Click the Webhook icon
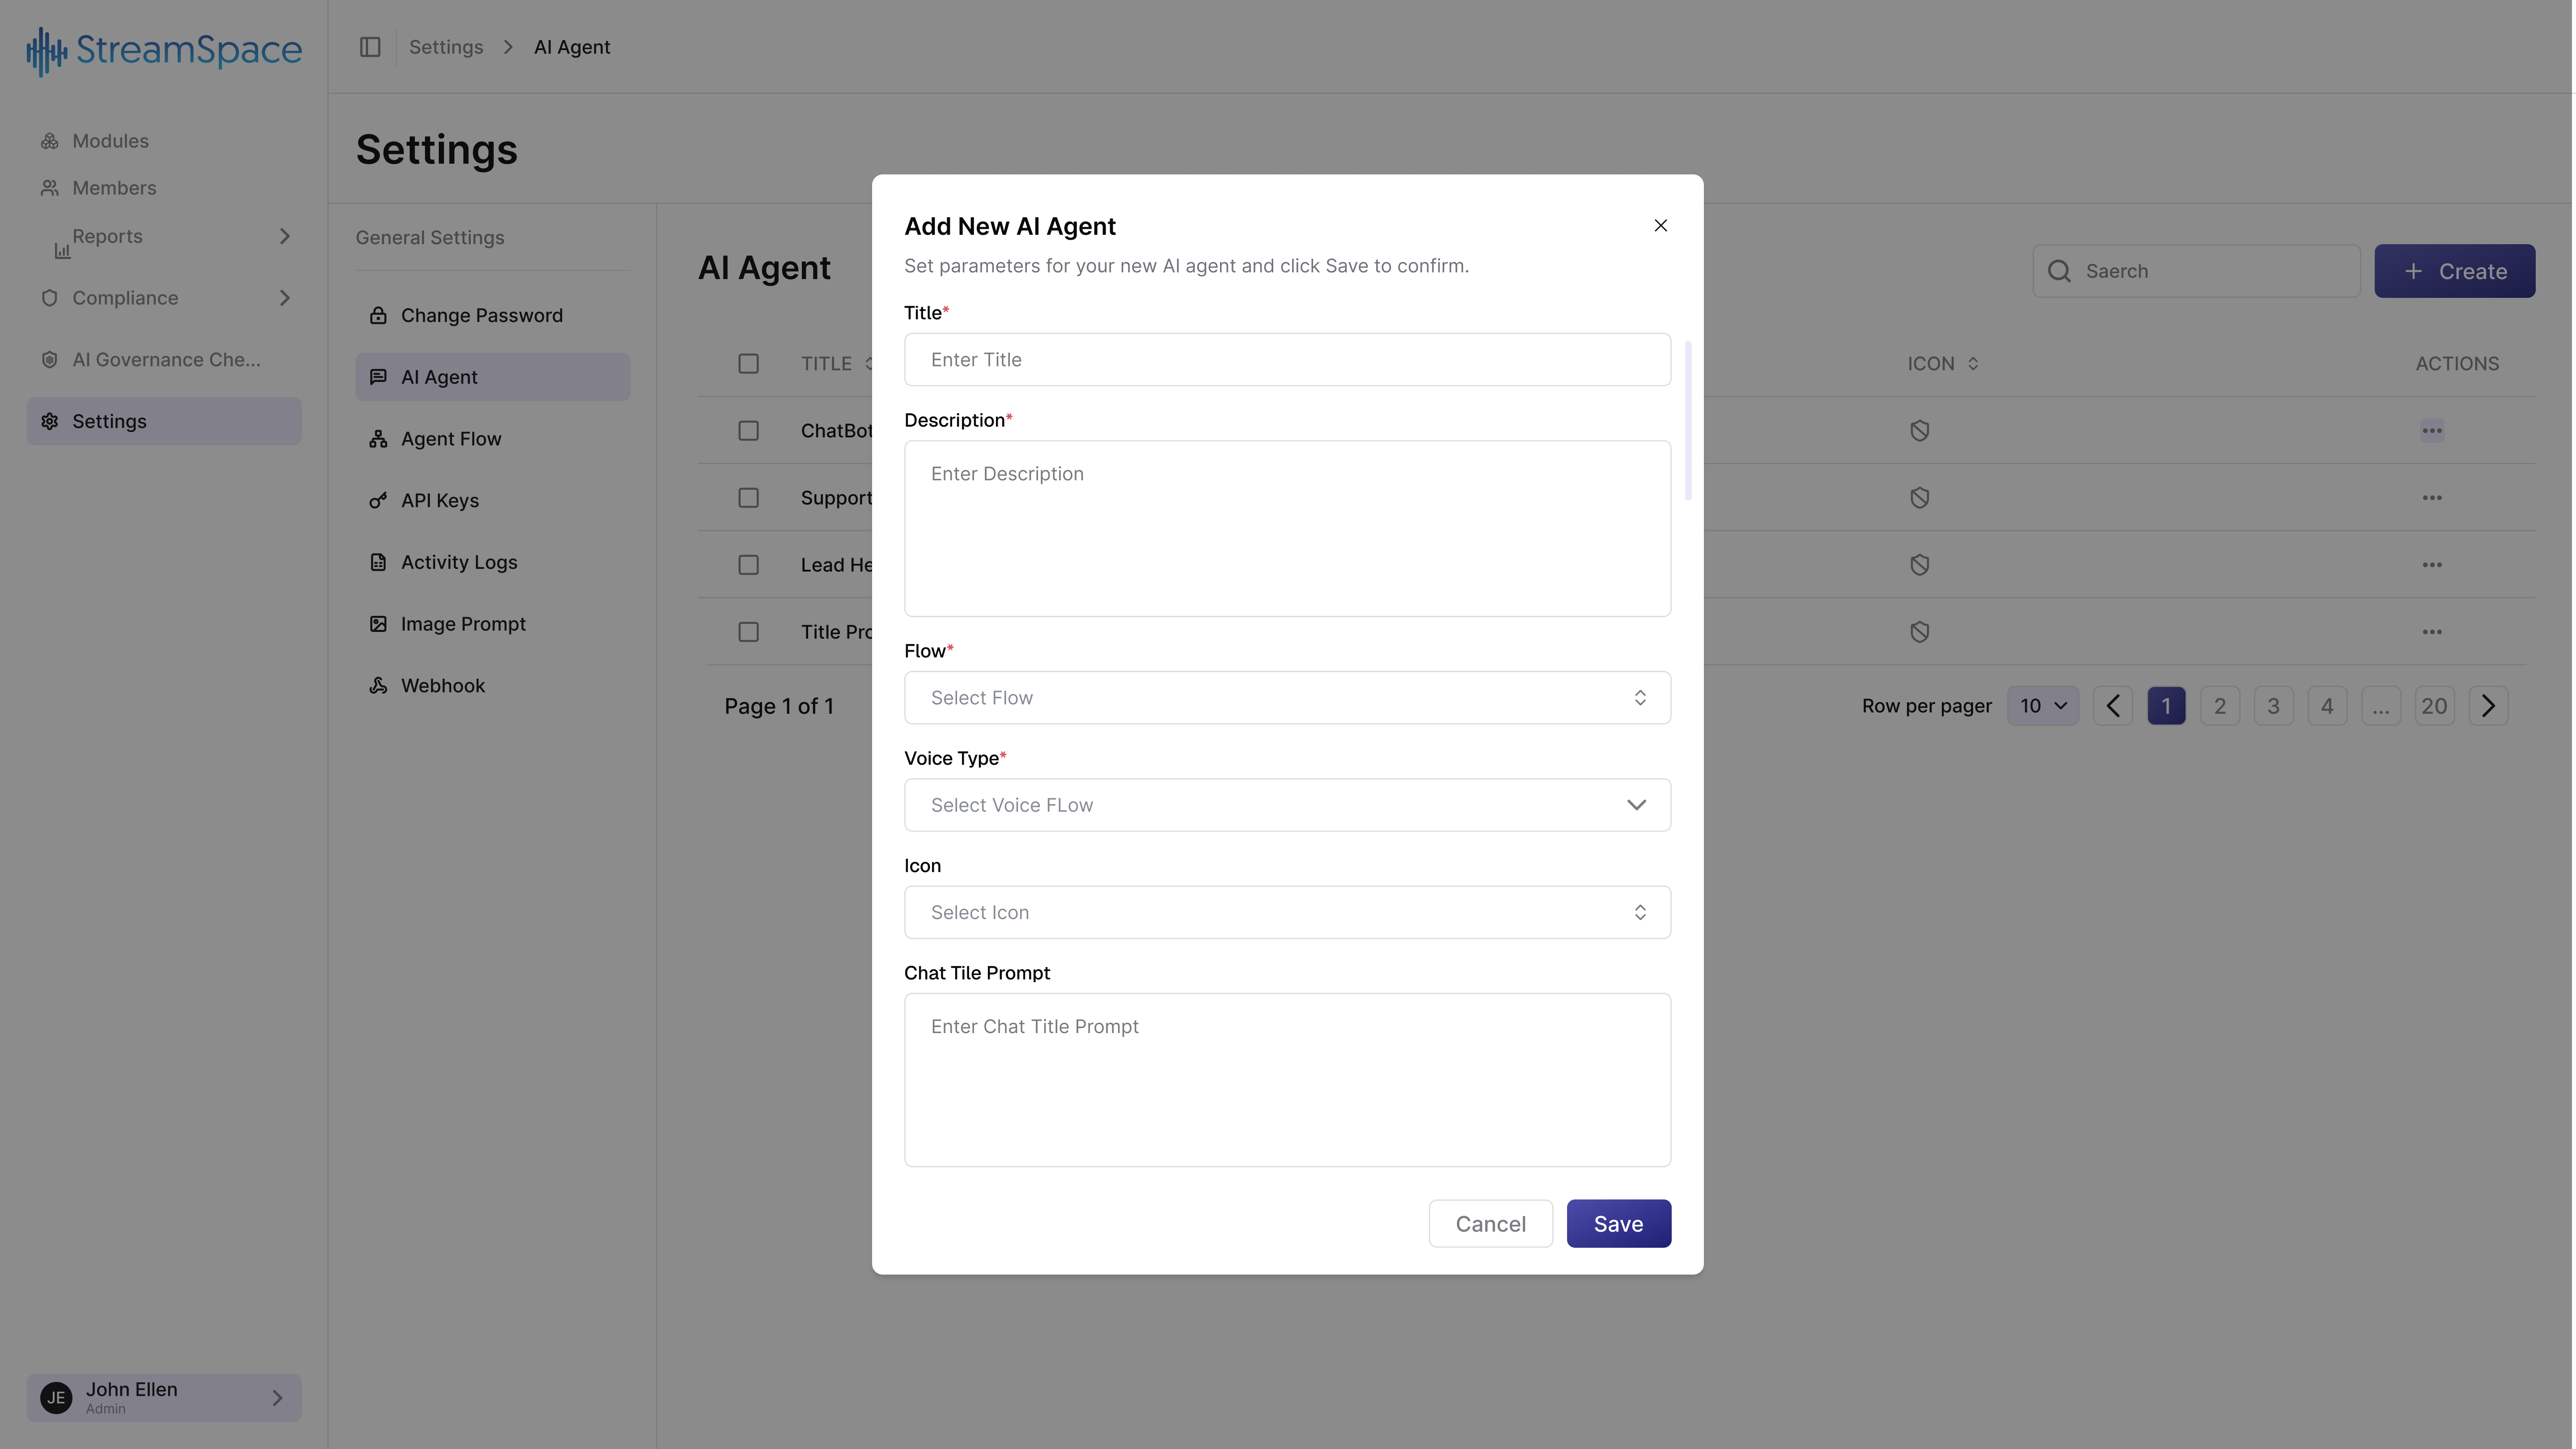Image resolution: width=2576 pixels, height=1449 pixels. pyautogui.click(x=378, y=686)
